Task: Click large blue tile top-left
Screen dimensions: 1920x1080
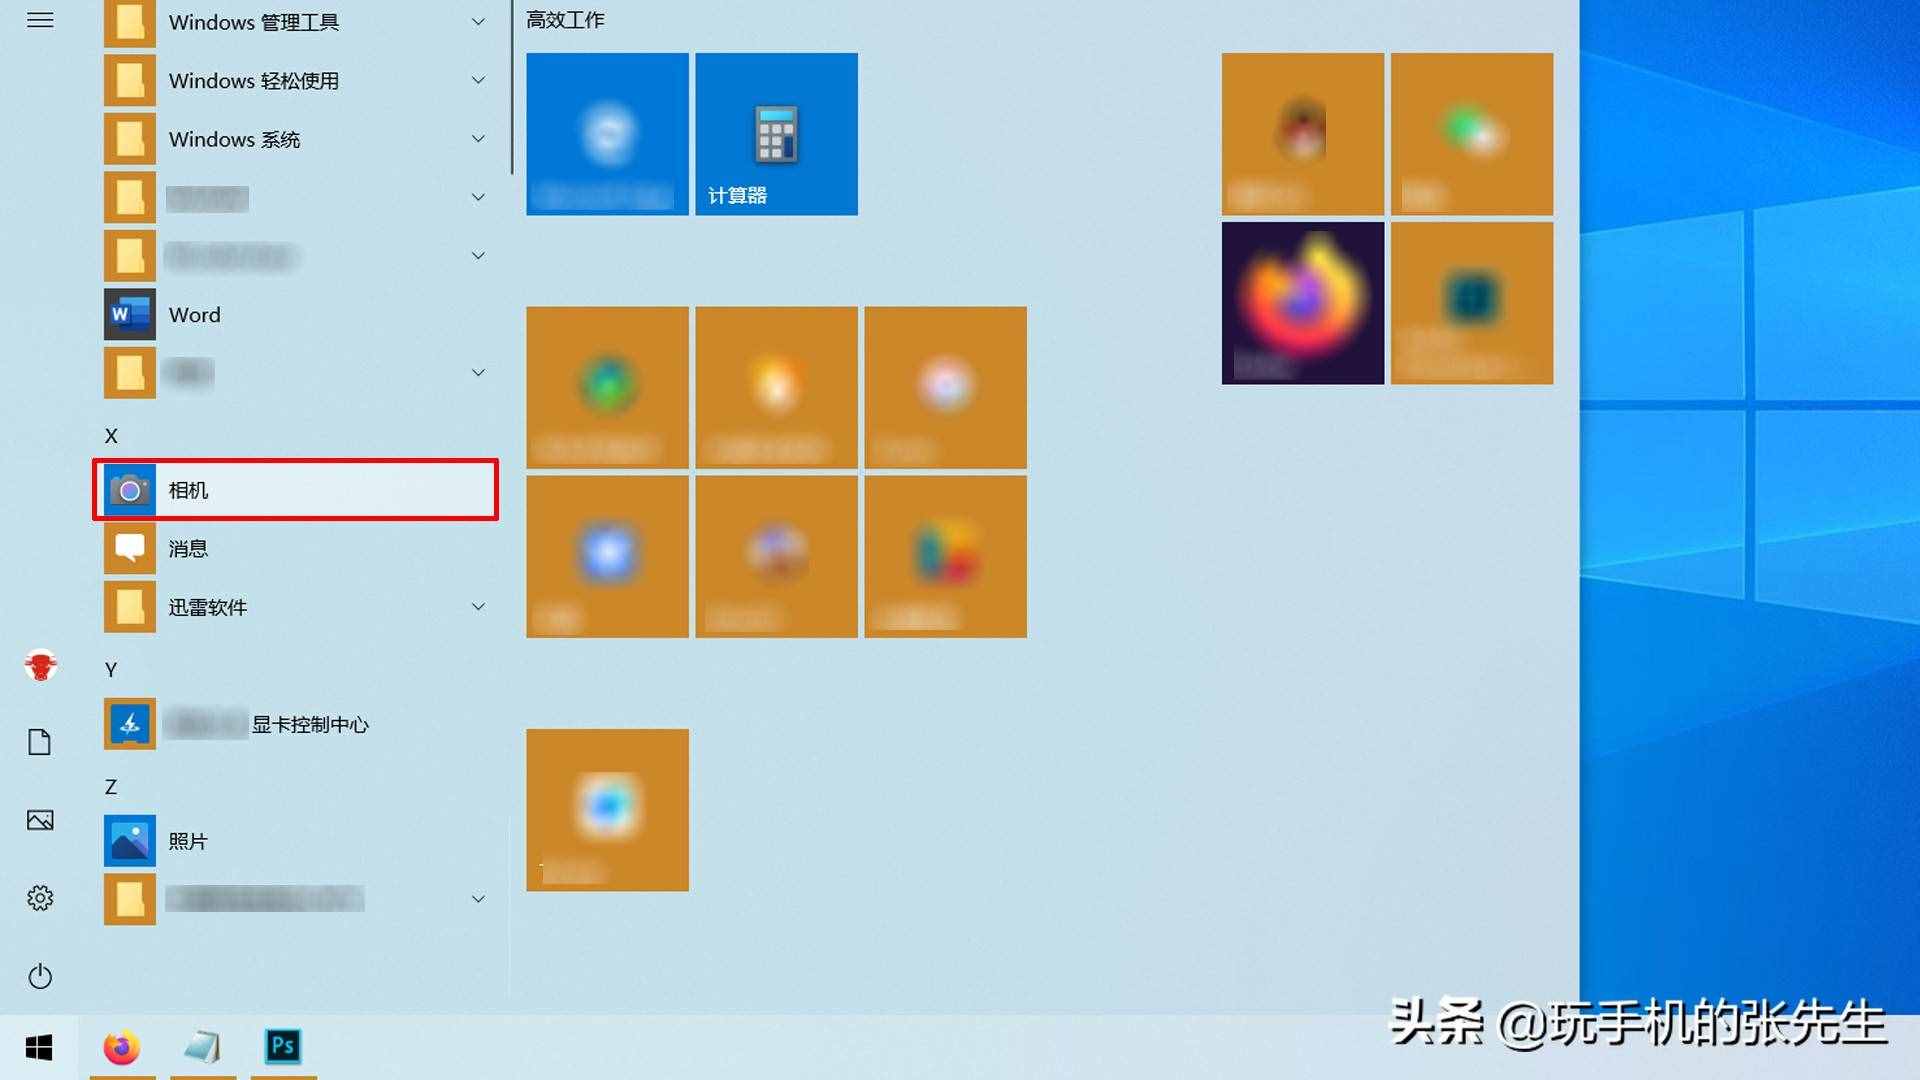Action: 609,132
